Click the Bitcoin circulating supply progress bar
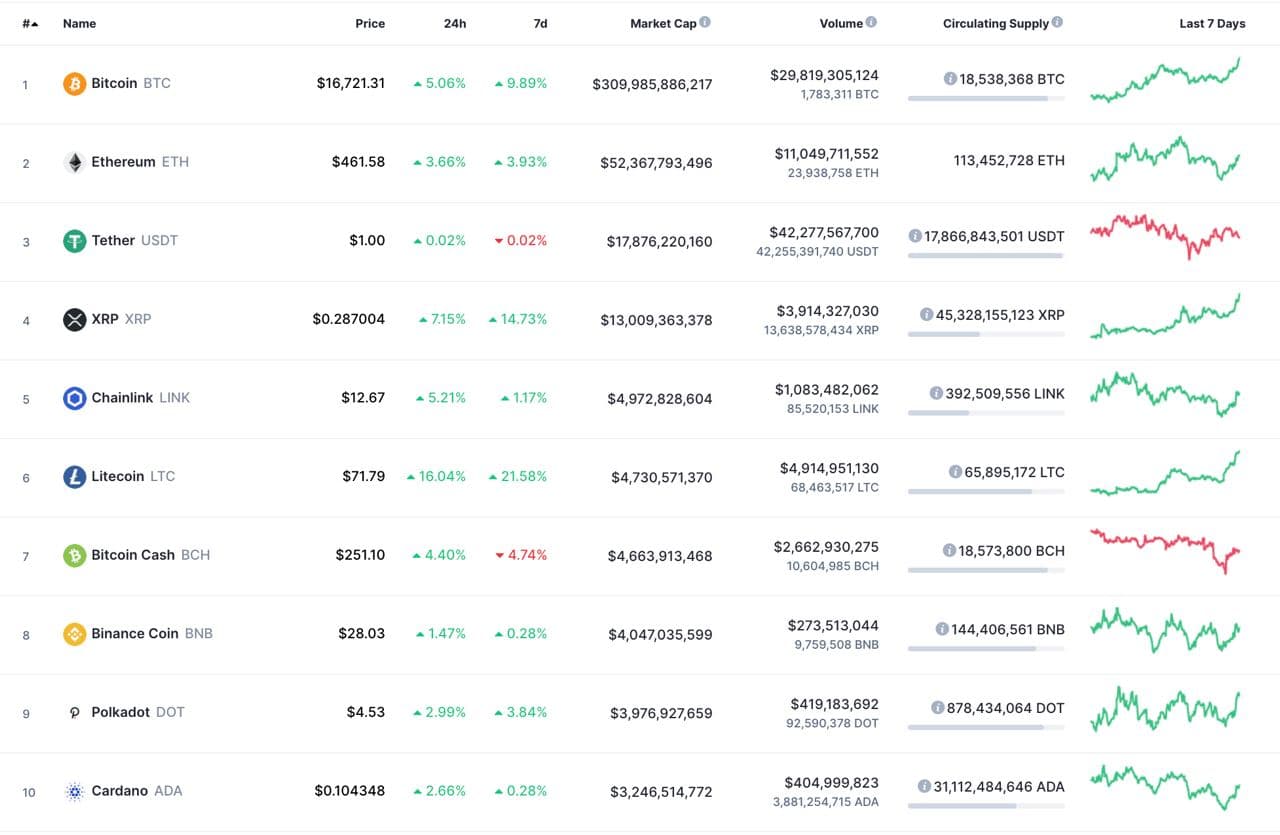1280x835 pixels. [986, 98]
